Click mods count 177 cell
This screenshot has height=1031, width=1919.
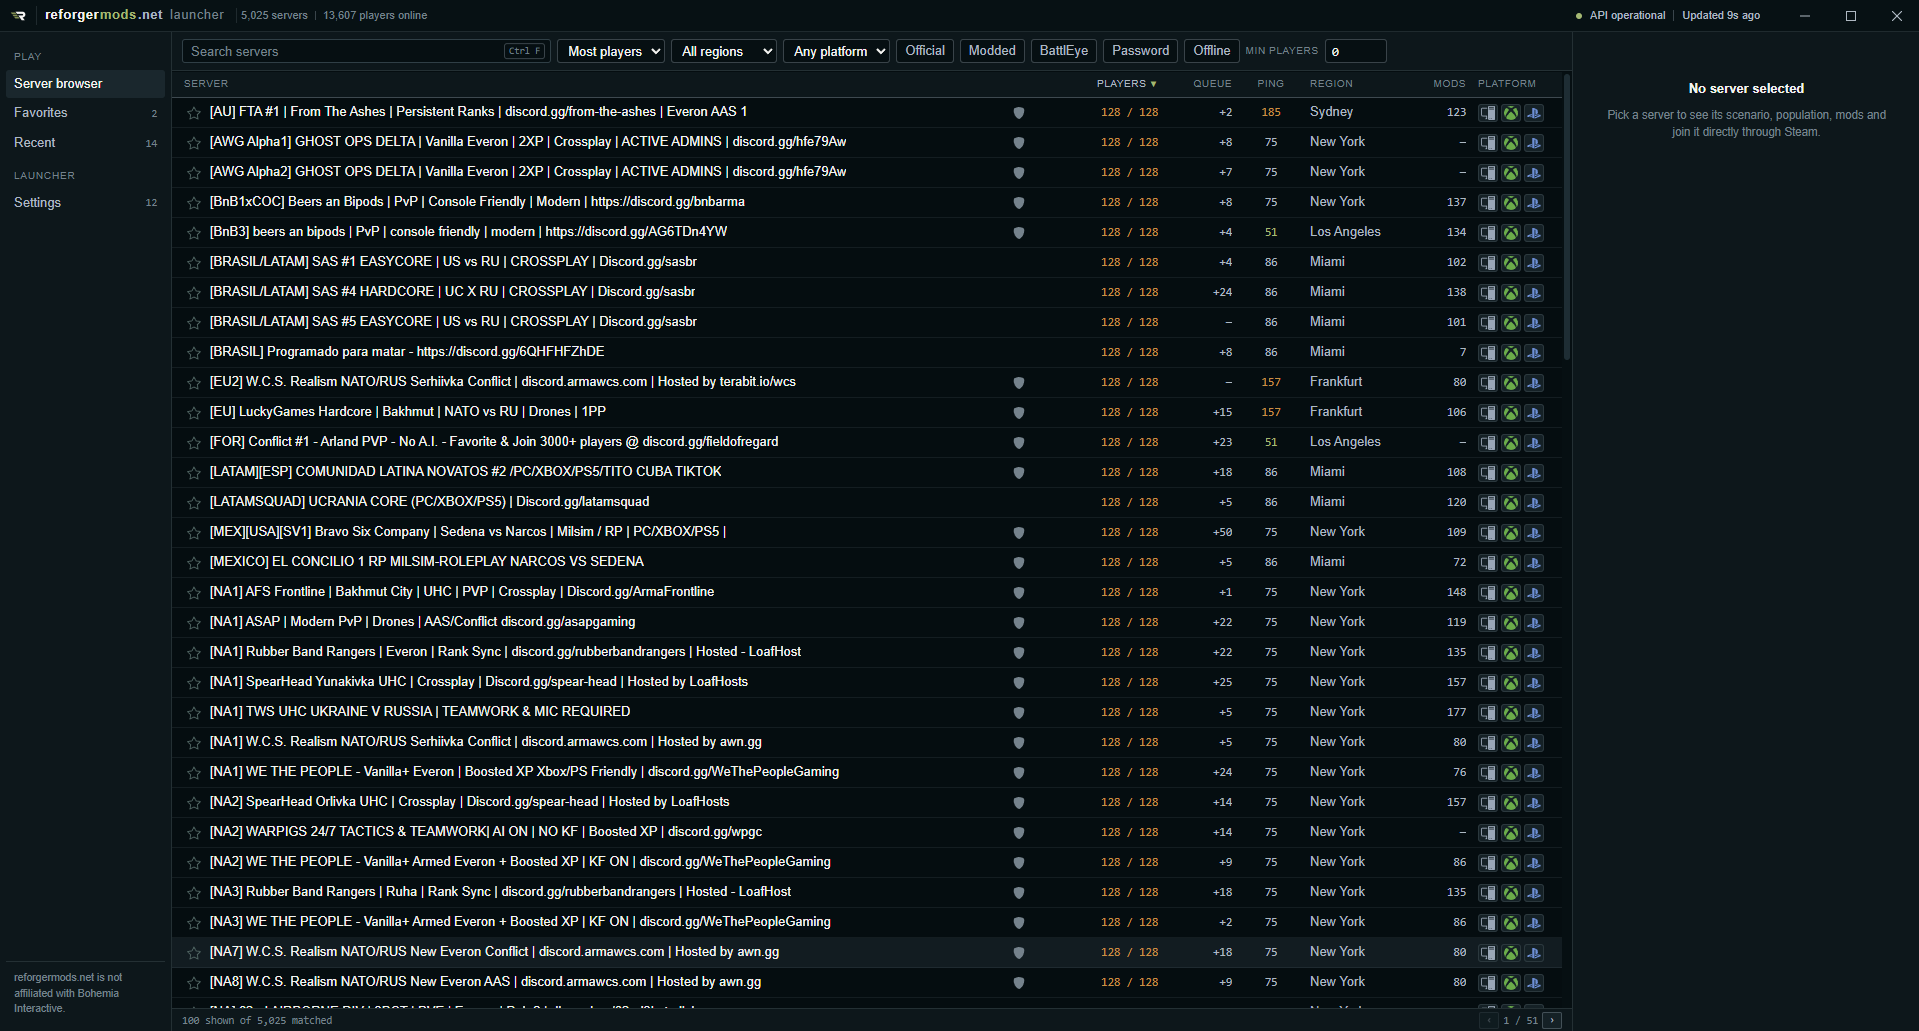point(1456,713)
